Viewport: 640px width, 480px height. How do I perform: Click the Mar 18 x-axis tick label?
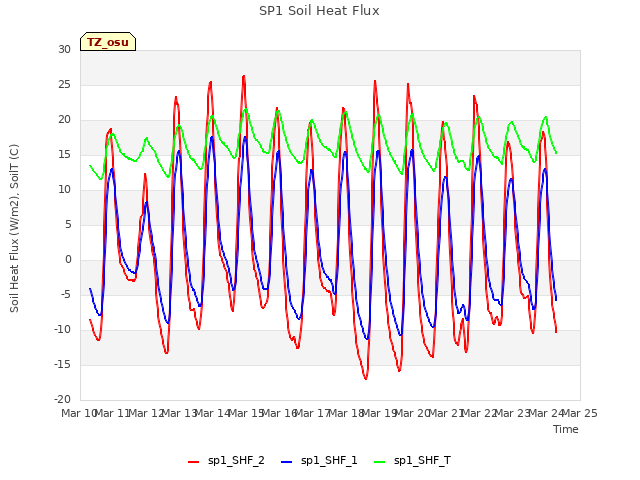[x=346, y=413]
